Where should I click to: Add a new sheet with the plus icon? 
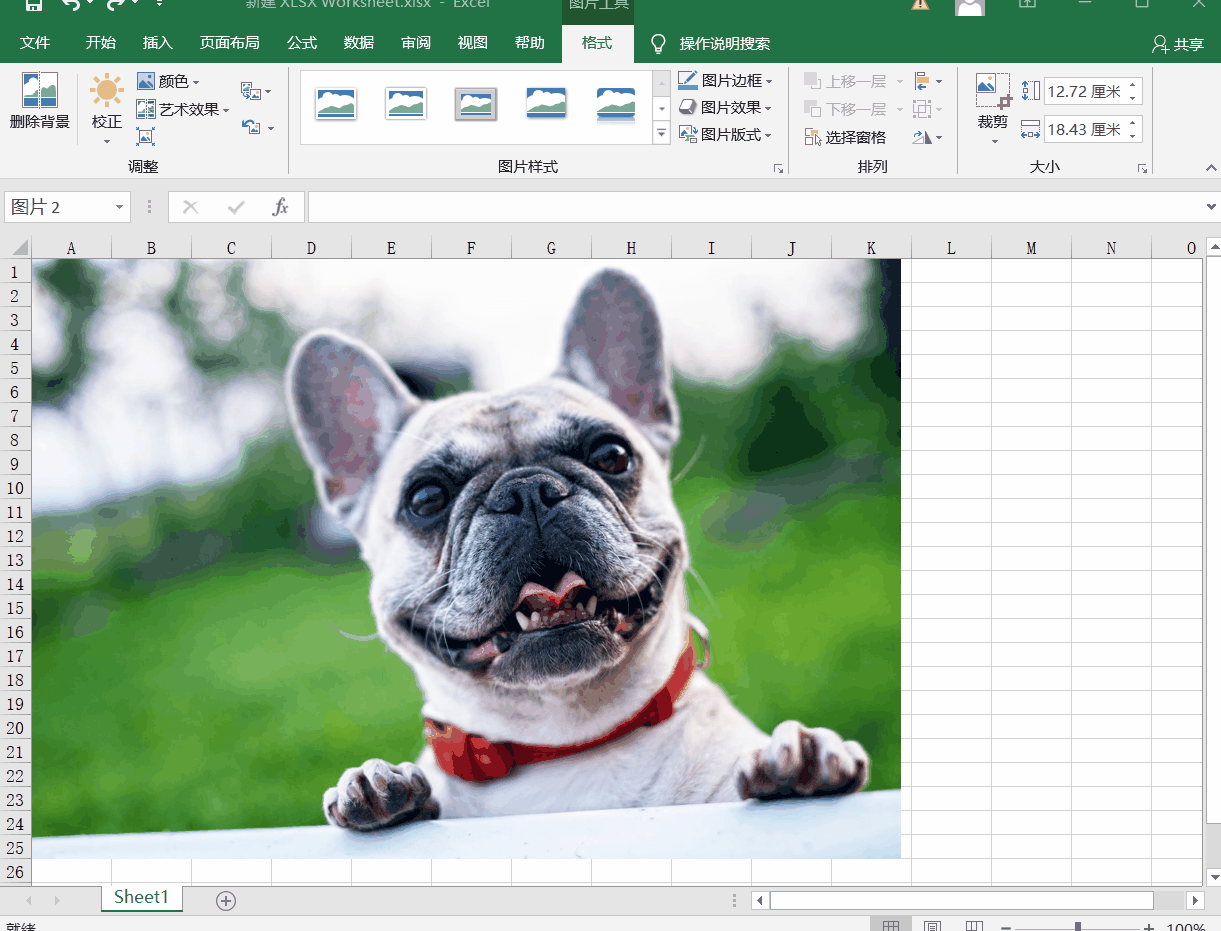pyautogui.click(x=226, y=901)
